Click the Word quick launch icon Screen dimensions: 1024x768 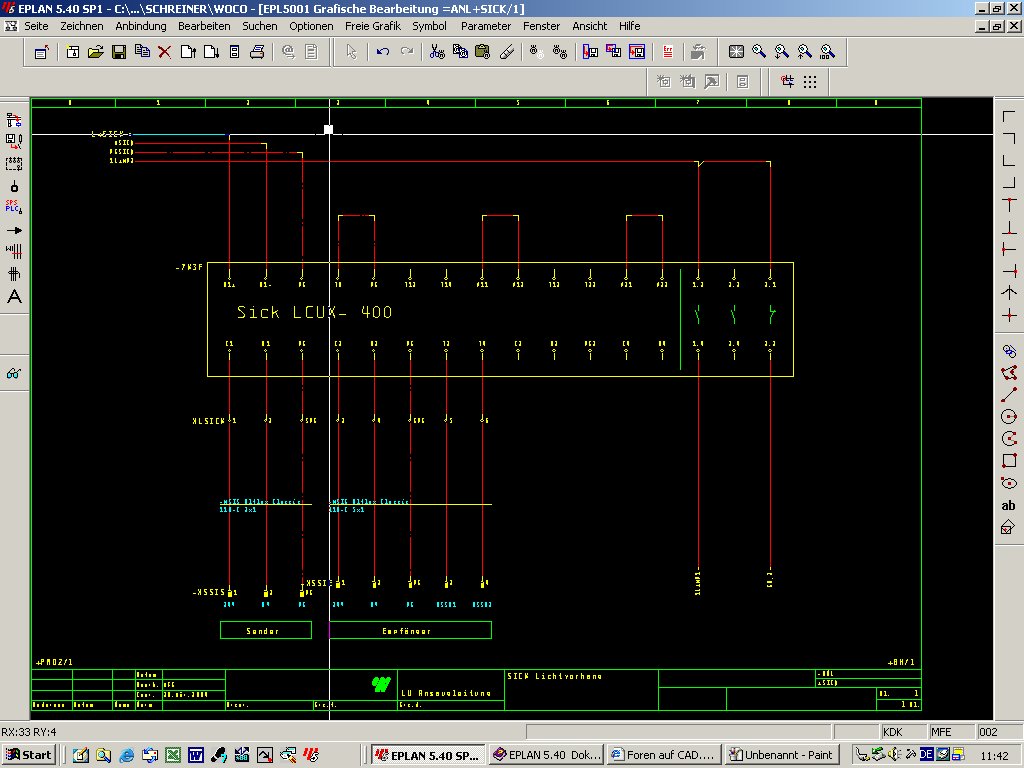[x=196, y=756]
